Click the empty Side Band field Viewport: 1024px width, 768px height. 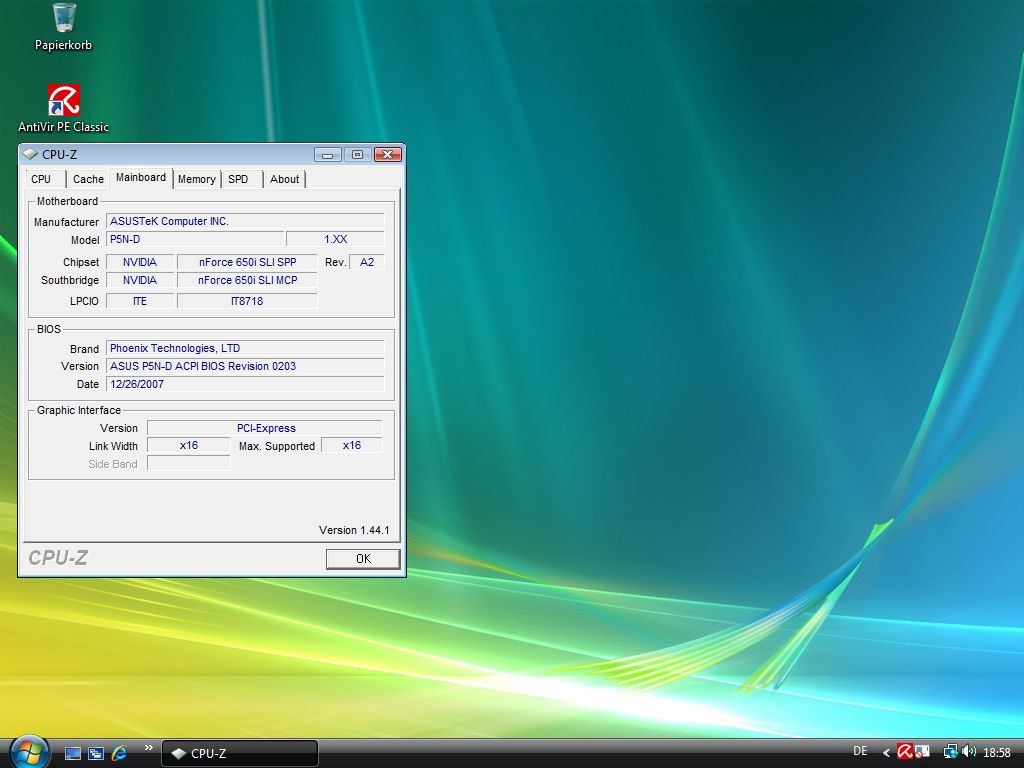click(x=189, y=463)
